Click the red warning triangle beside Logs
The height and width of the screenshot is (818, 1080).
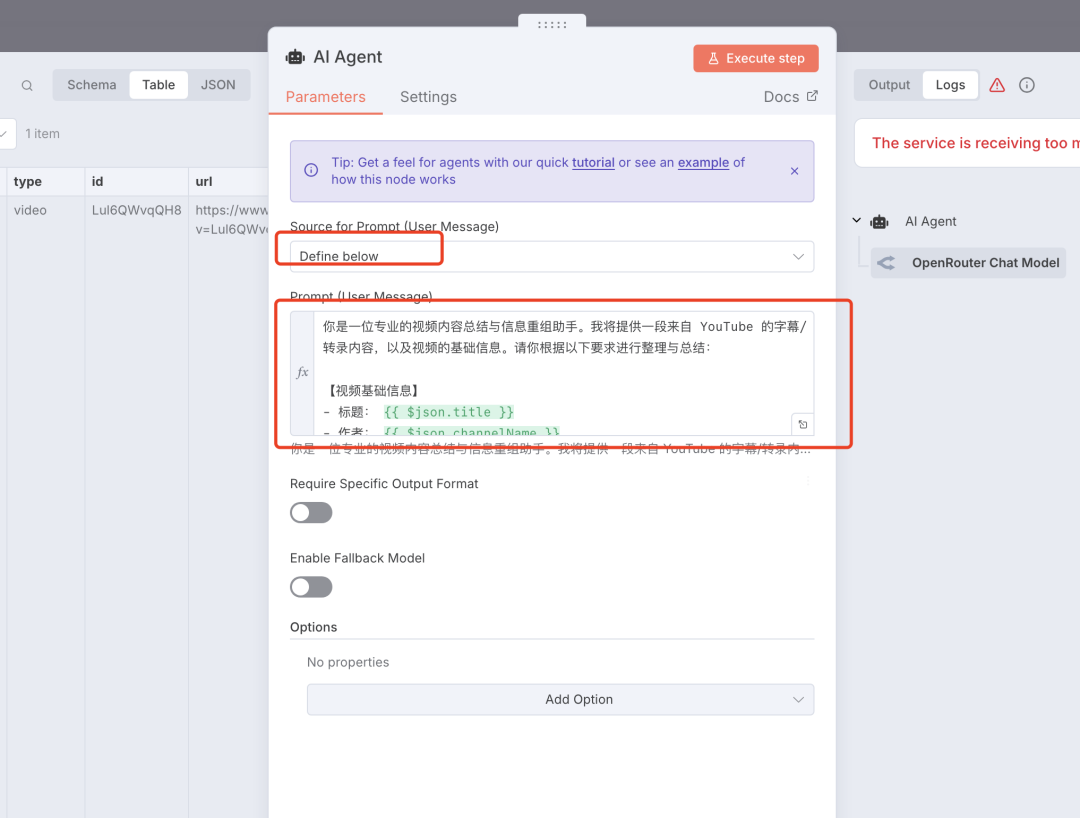click(x=996, y=85)
